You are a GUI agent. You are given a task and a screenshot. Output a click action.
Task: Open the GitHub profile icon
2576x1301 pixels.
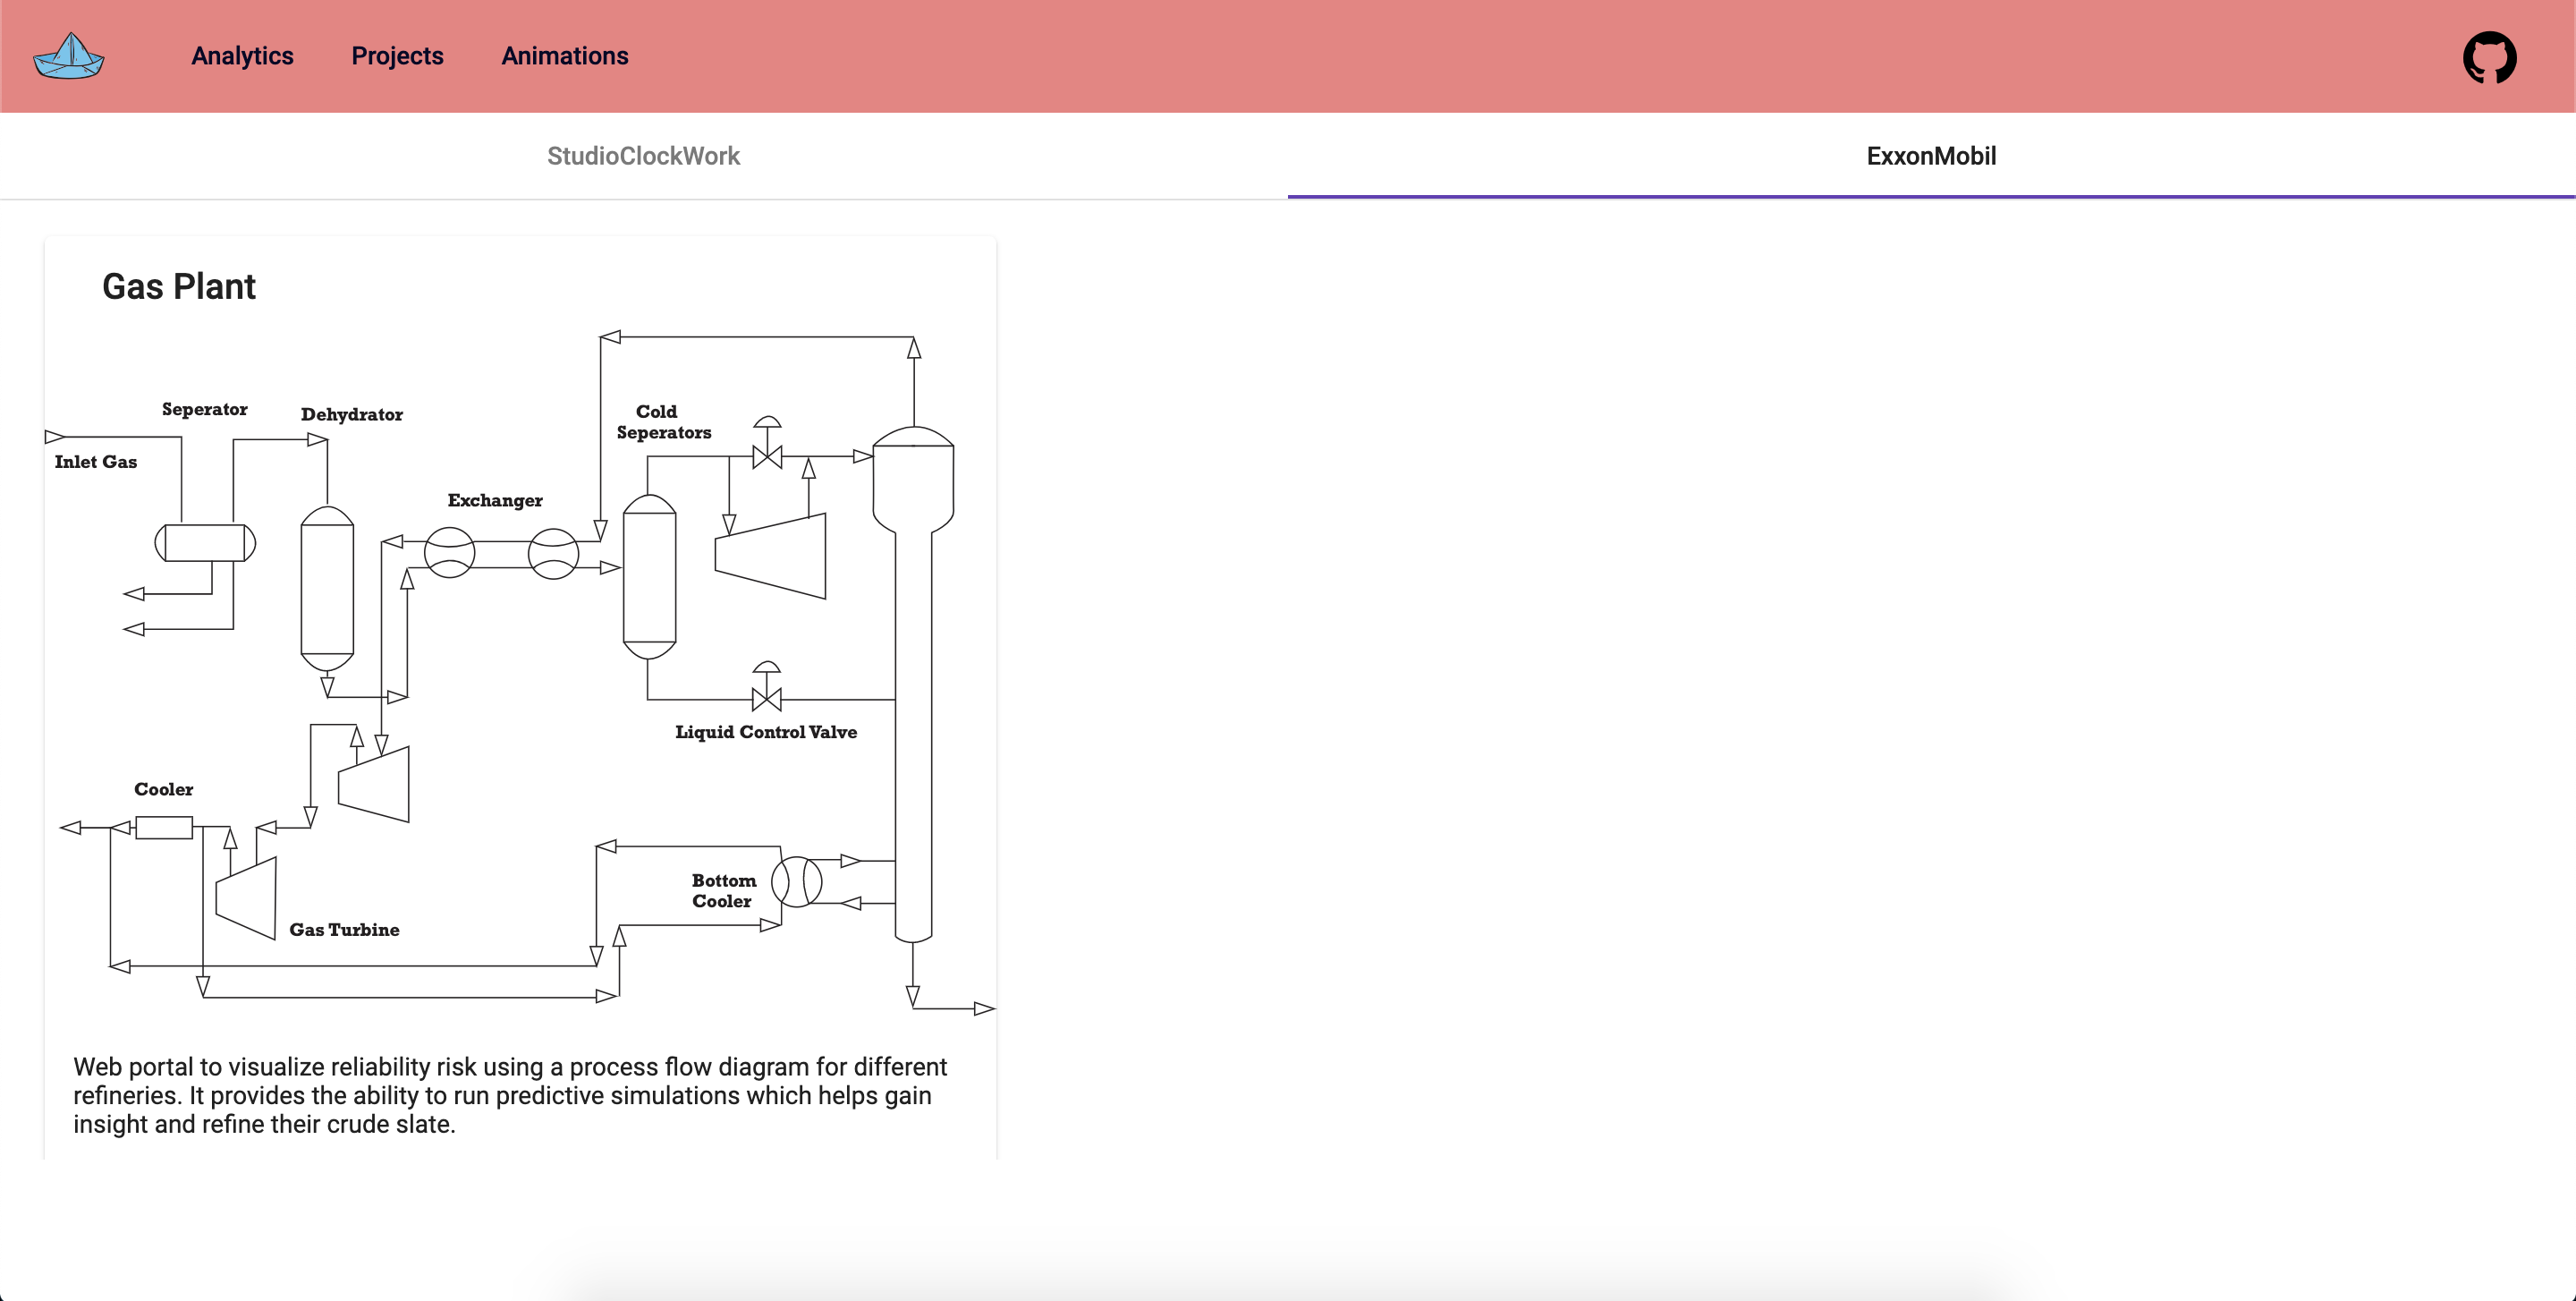pos(2491,57)
